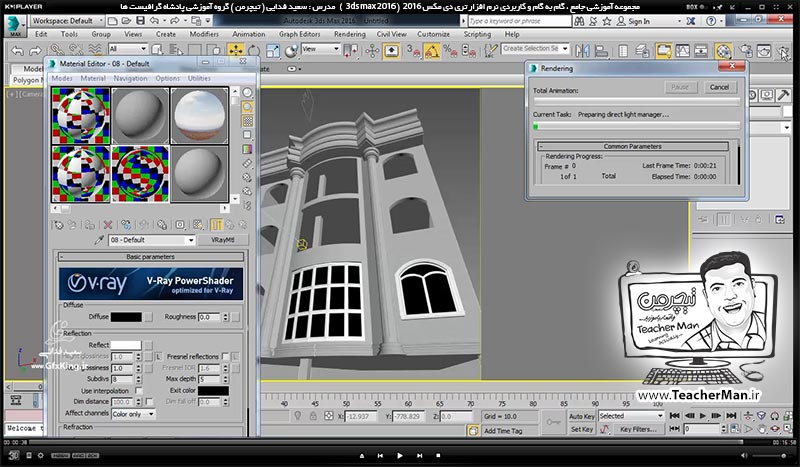This screenshot has width=800, height=467.
Task: Open the selection filter All dropdown
Action: click(128, 49)
